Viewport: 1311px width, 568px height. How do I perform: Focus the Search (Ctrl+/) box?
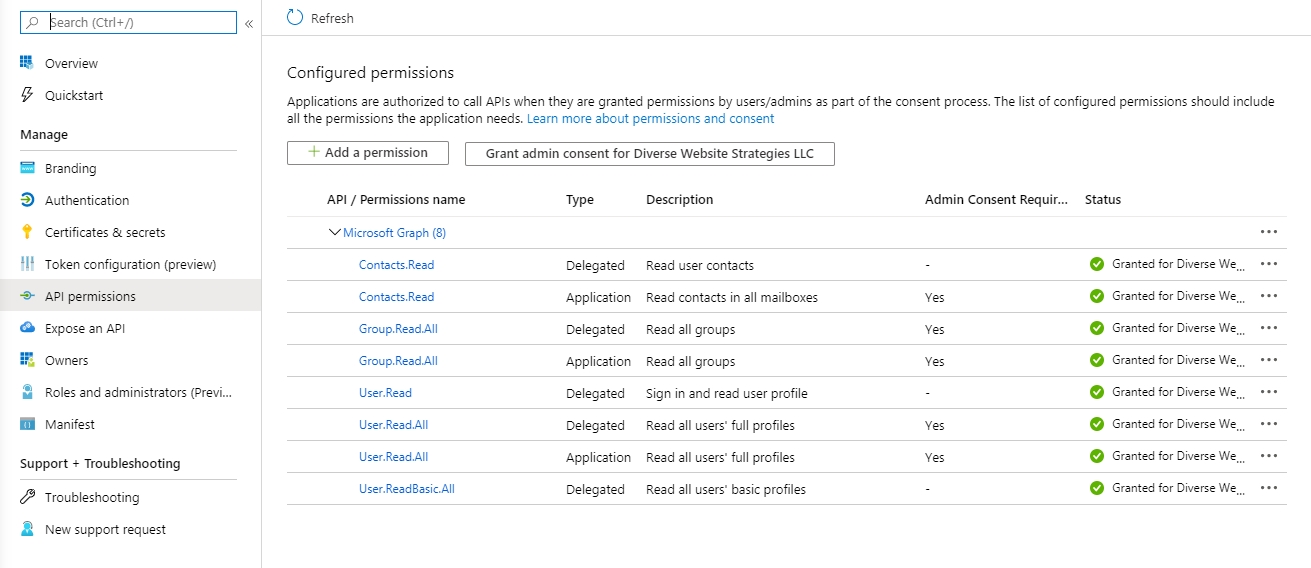tap(128, 22)
